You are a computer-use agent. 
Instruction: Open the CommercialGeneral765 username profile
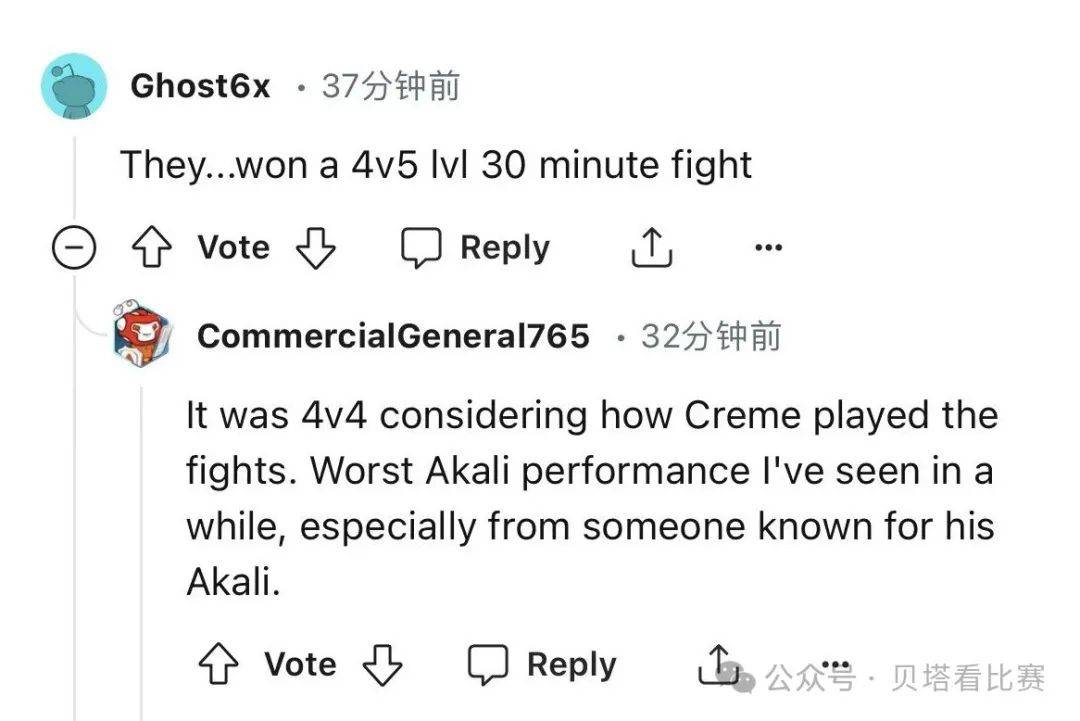pos(393,336)
